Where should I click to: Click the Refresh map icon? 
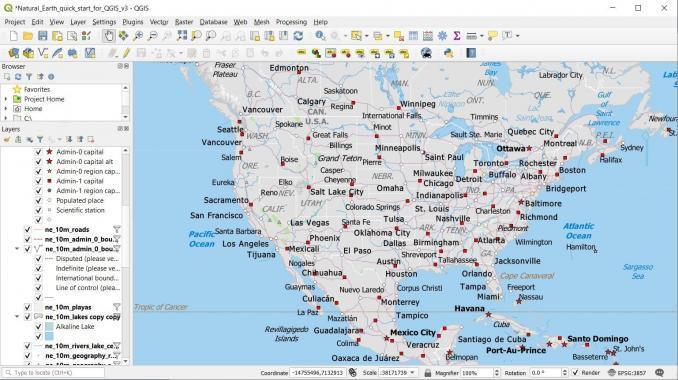pos(298,36)
